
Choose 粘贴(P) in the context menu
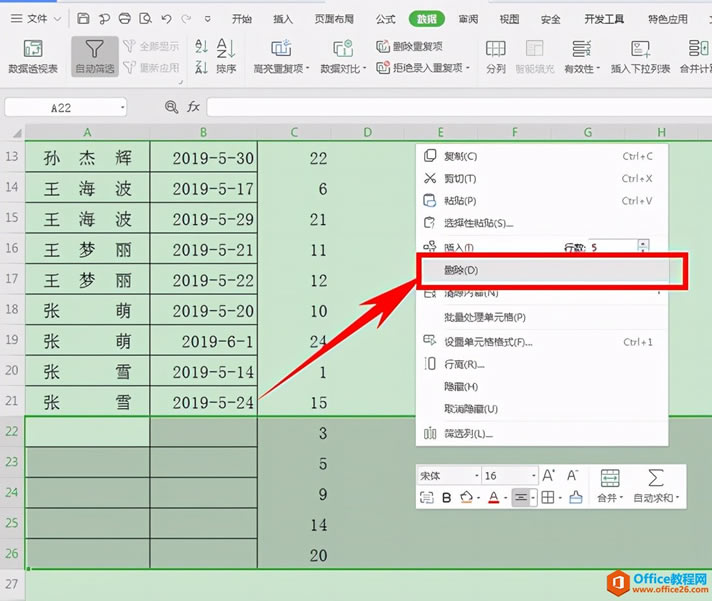542,201
